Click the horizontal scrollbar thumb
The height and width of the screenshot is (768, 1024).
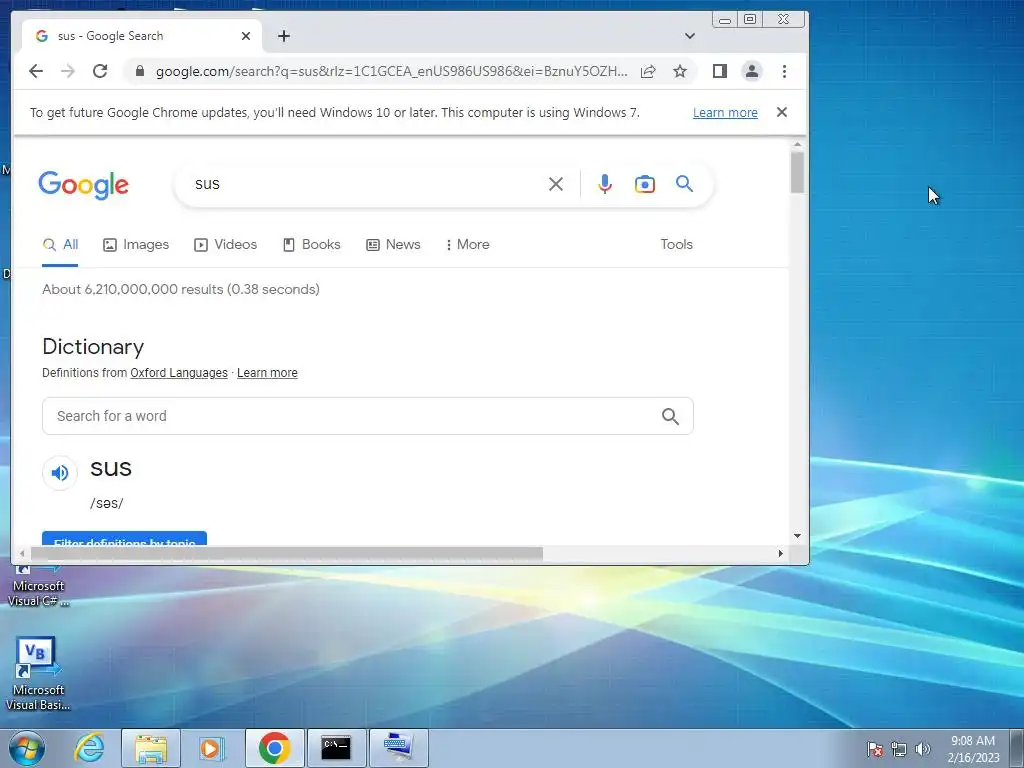(287, 554)
